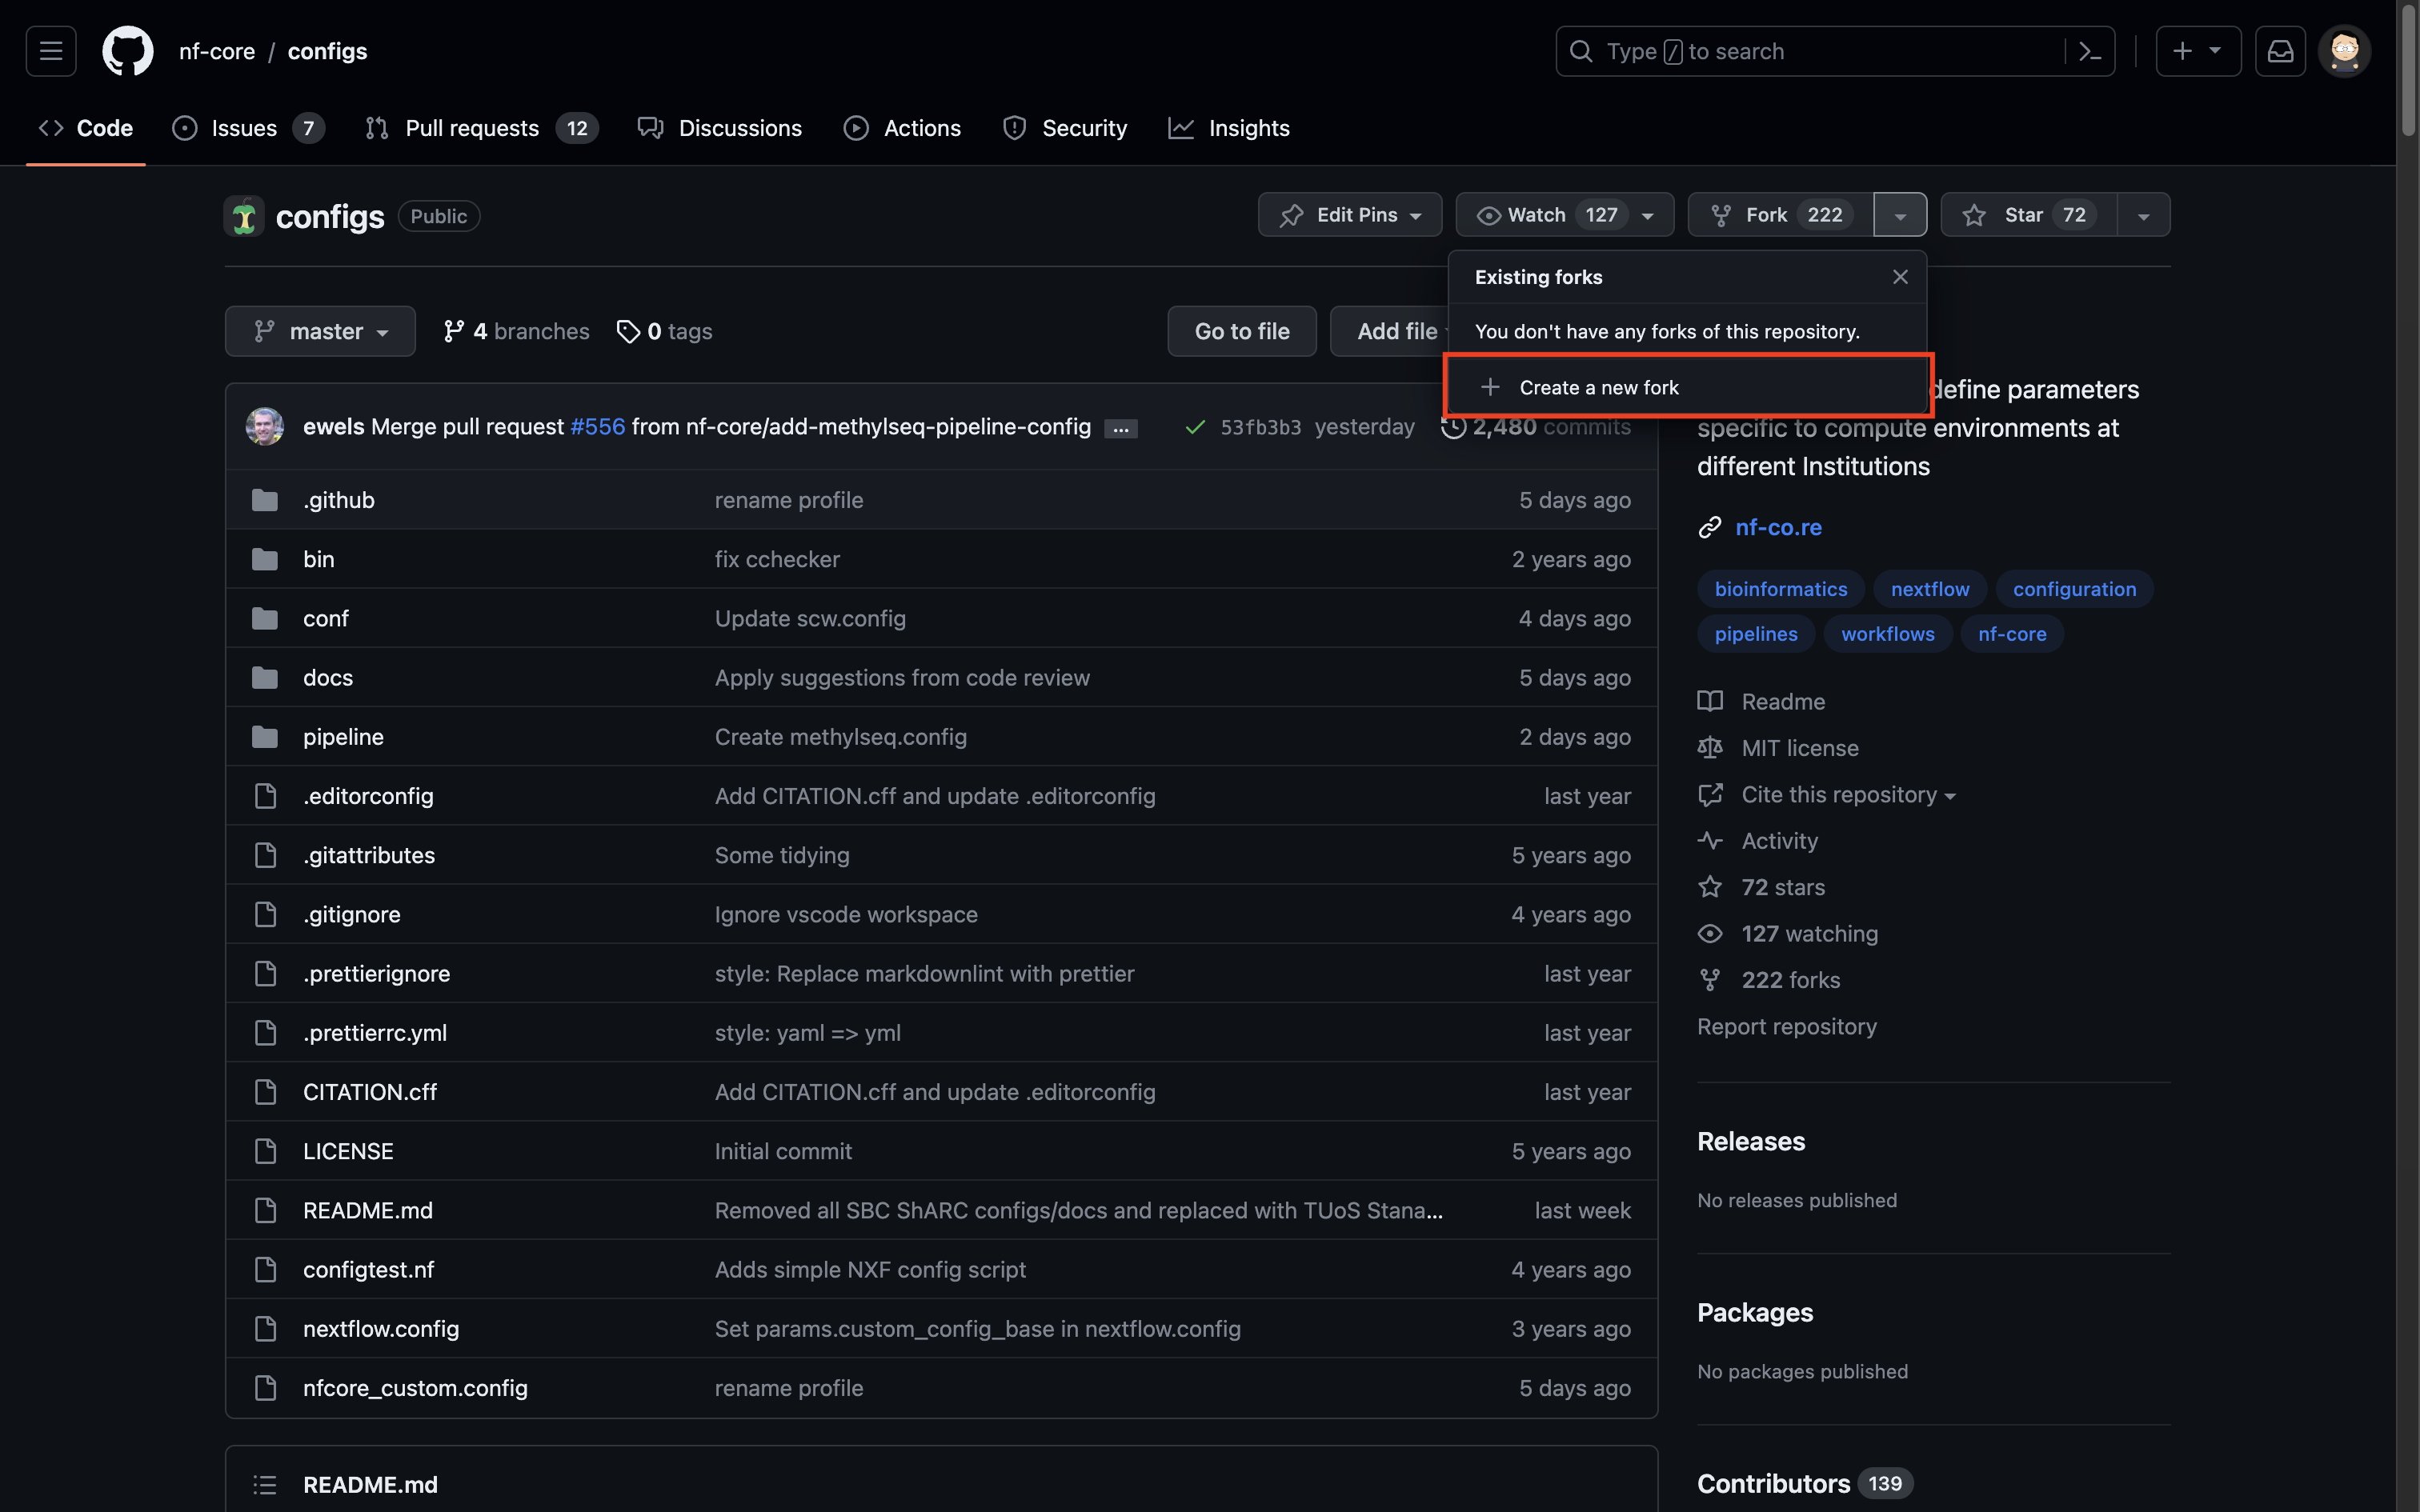Open the CITATION.cff file
This screenshot has height=1512, width=2420.
pos(370,1092)
